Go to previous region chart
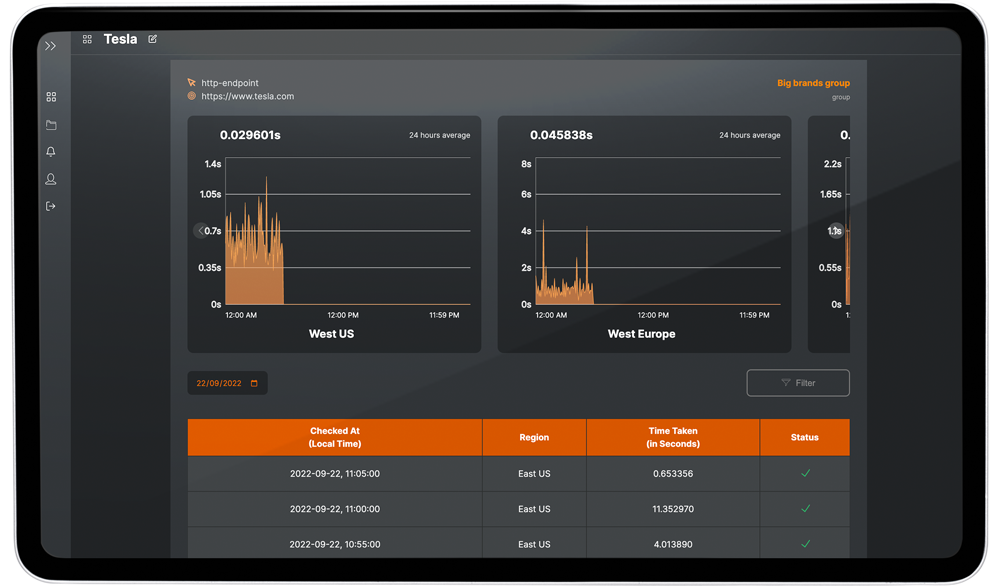The image size is (1000, 586). [x=200, y=231]
